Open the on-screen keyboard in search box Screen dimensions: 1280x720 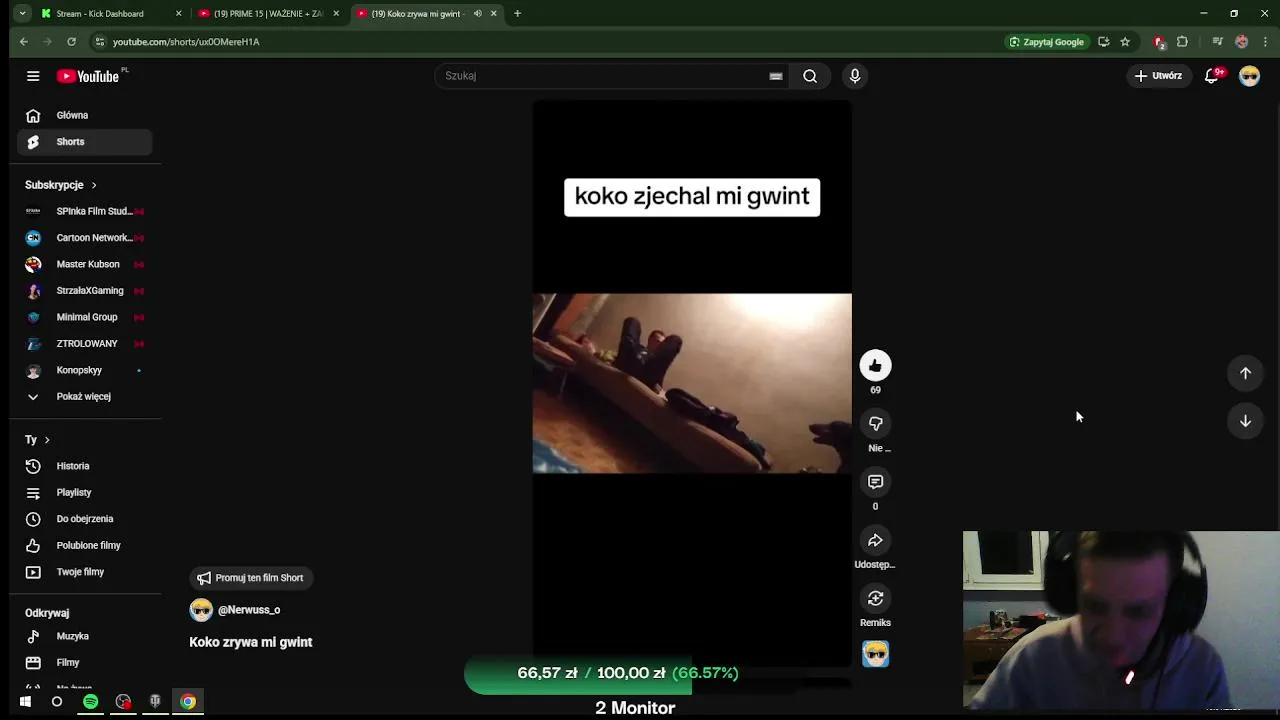pos(776,76)
